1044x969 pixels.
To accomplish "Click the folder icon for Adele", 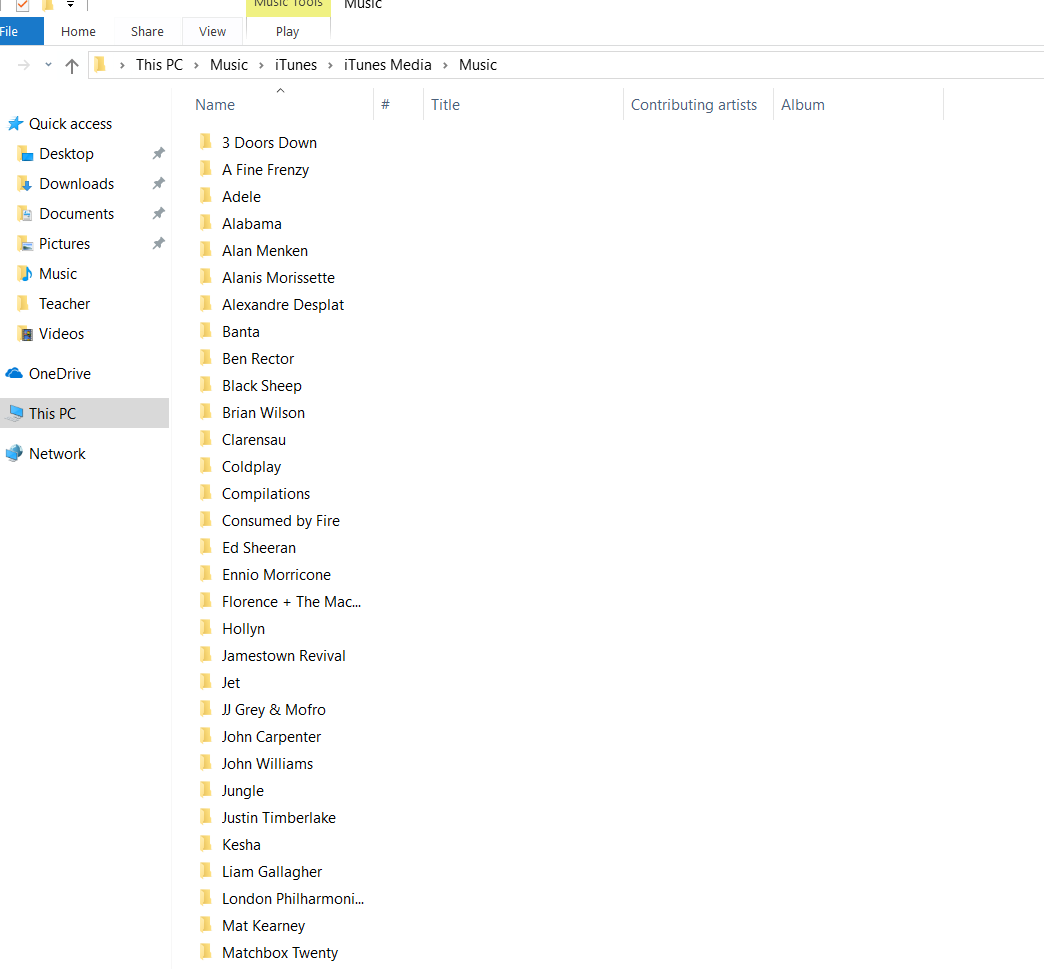I will coord(206,196).
